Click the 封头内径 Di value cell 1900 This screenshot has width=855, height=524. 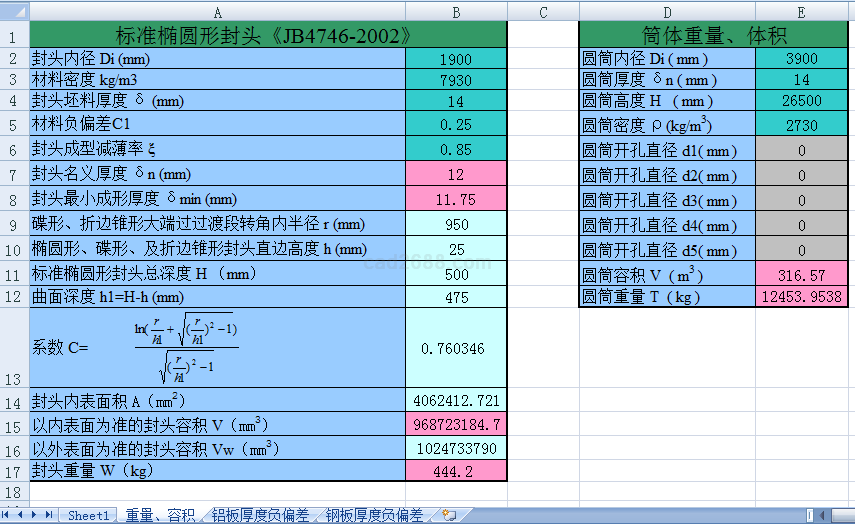coord(456,60)
